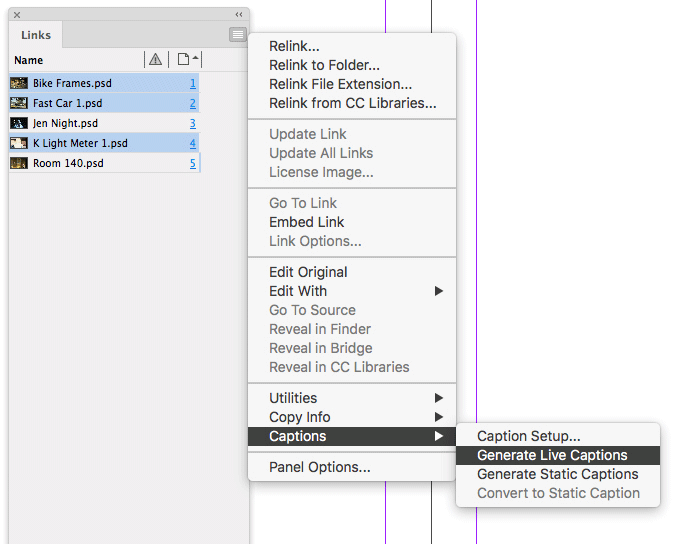
Task: Choose Generate Static Captions
Action: point(558,474)
